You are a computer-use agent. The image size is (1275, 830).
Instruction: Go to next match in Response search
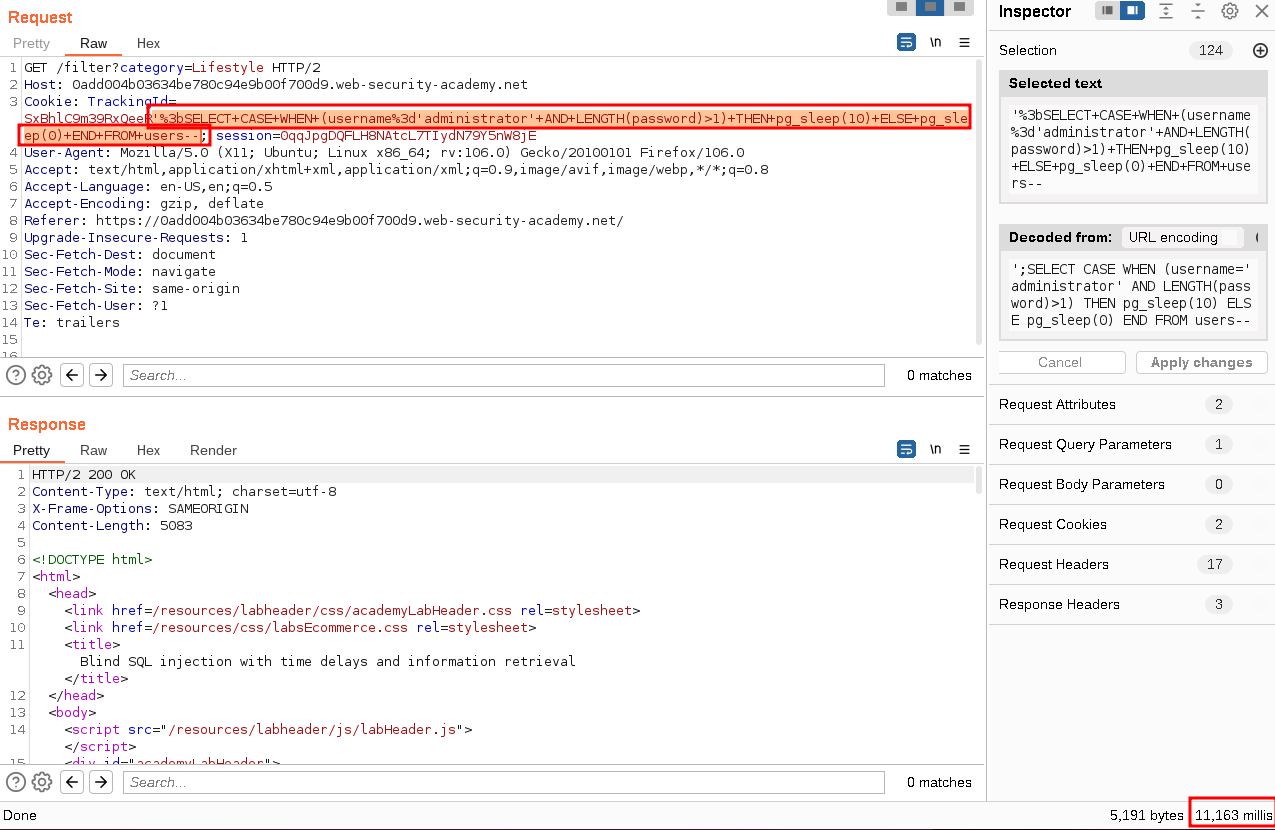[101, 782]
